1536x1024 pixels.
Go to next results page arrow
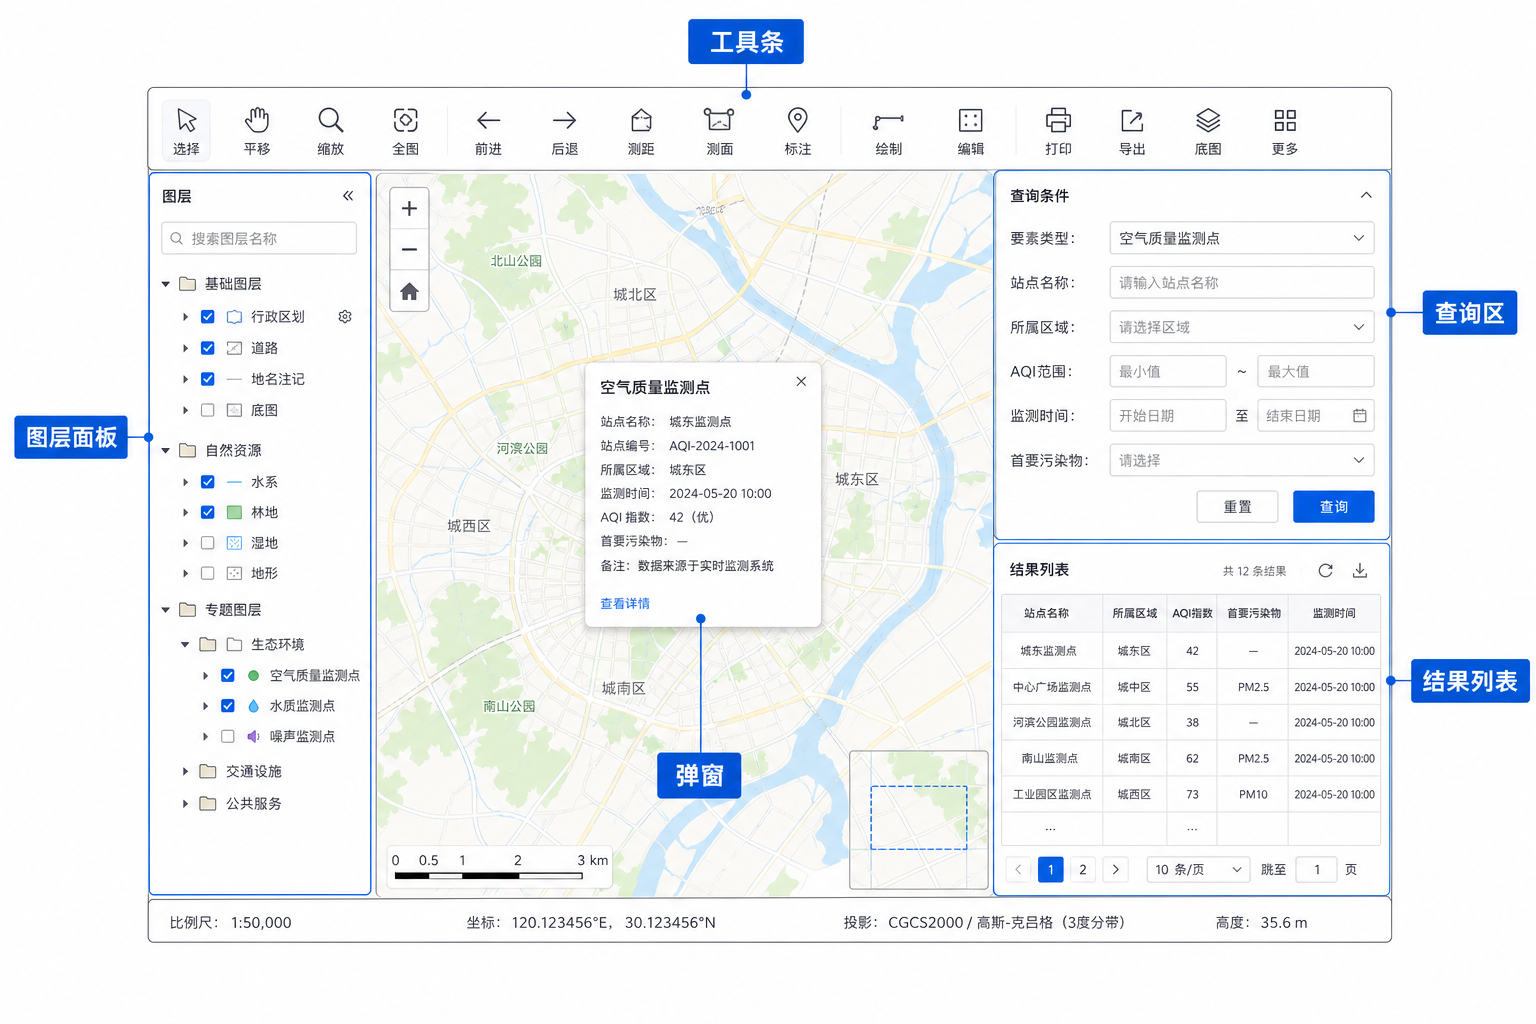point(1116,870)
